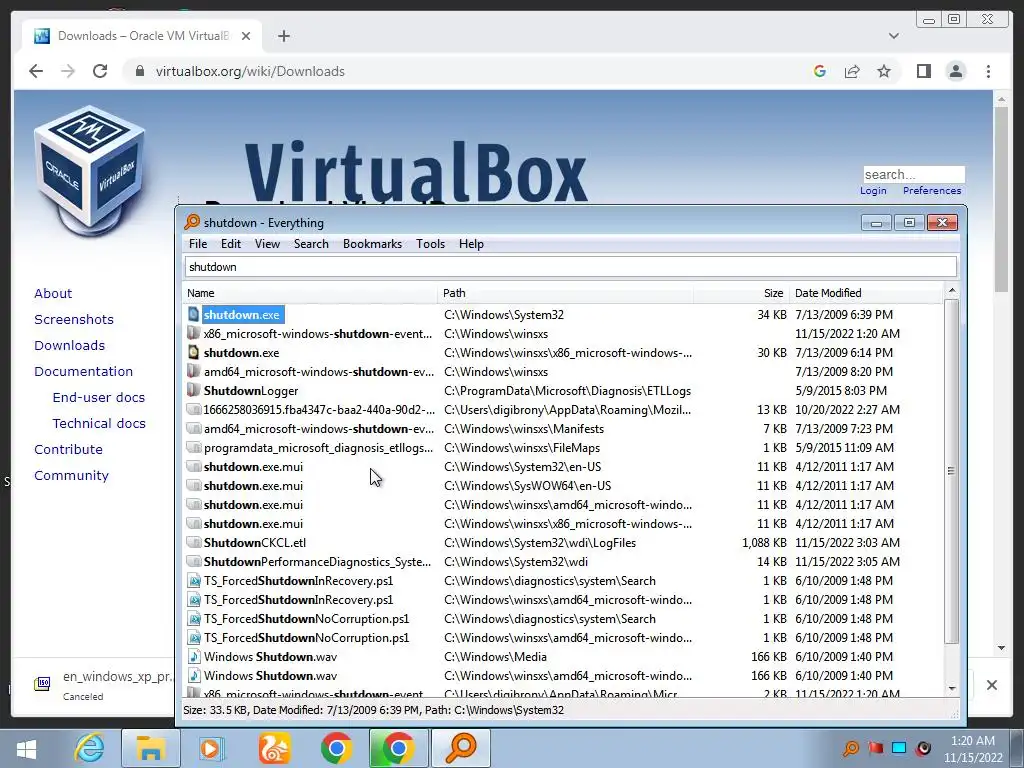Switch to Everything search taskbar icon
This screenshot has width=1024, height=768.
[x=460, y=748]
